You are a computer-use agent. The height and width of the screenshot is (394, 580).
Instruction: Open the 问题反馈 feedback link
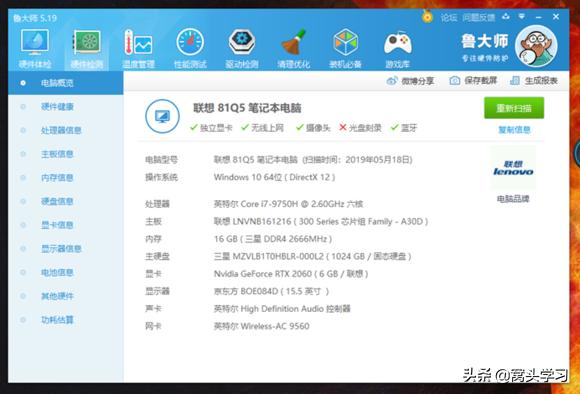(x=478, y=17)
